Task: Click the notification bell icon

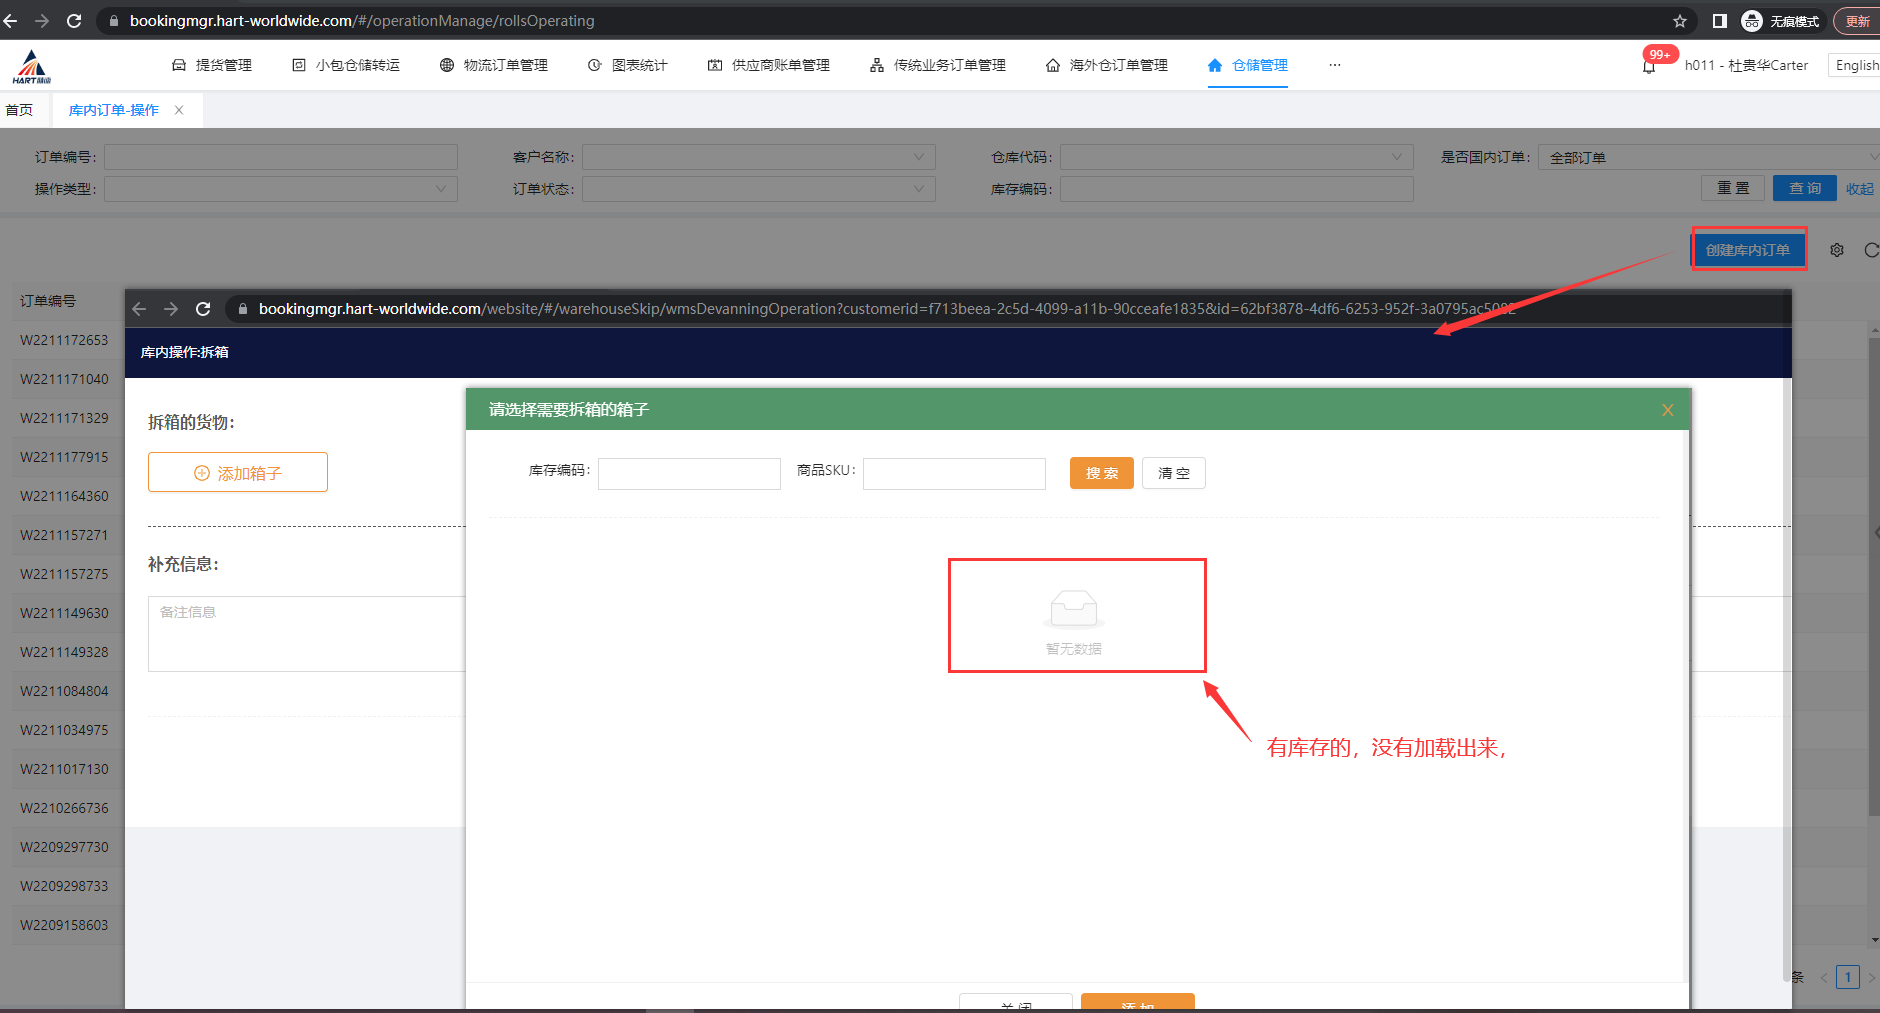Action: 1649,66
